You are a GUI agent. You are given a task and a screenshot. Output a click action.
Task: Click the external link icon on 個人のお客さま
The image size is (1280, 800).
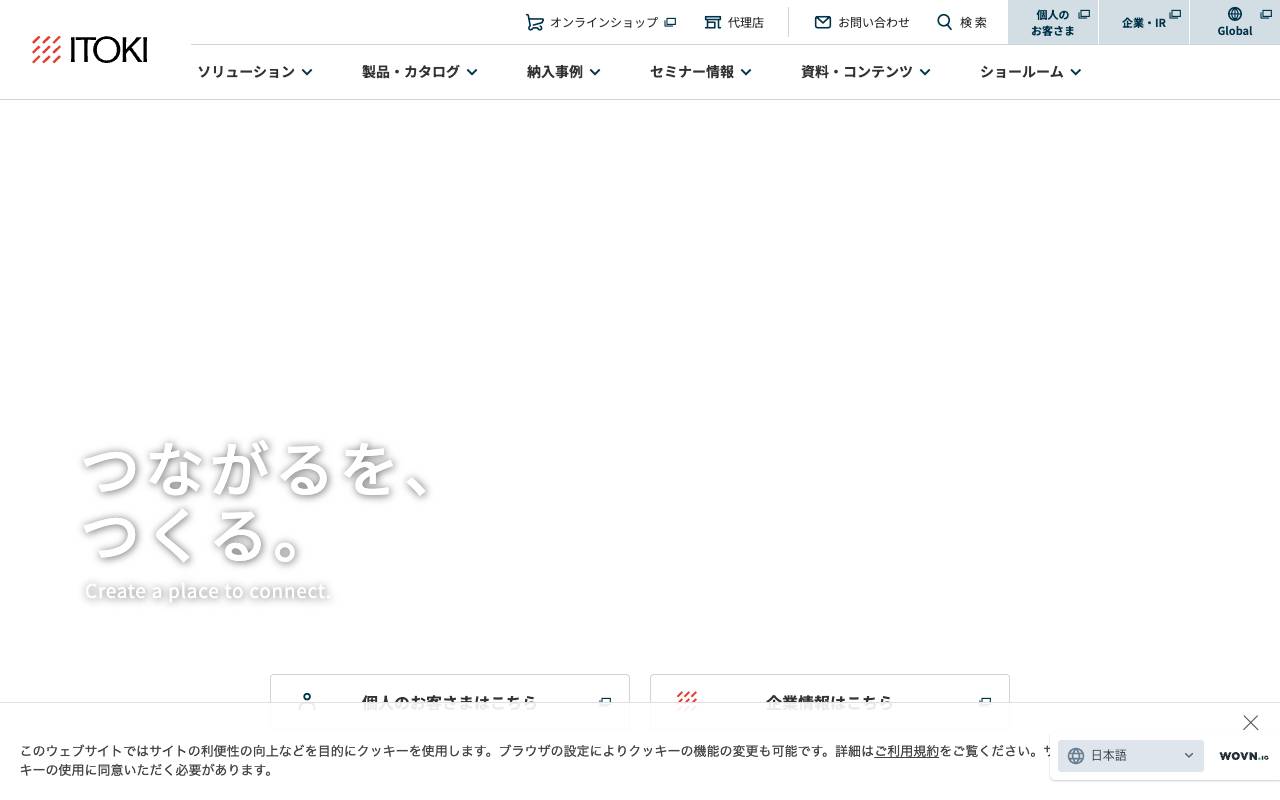[x=1084, y=14]
